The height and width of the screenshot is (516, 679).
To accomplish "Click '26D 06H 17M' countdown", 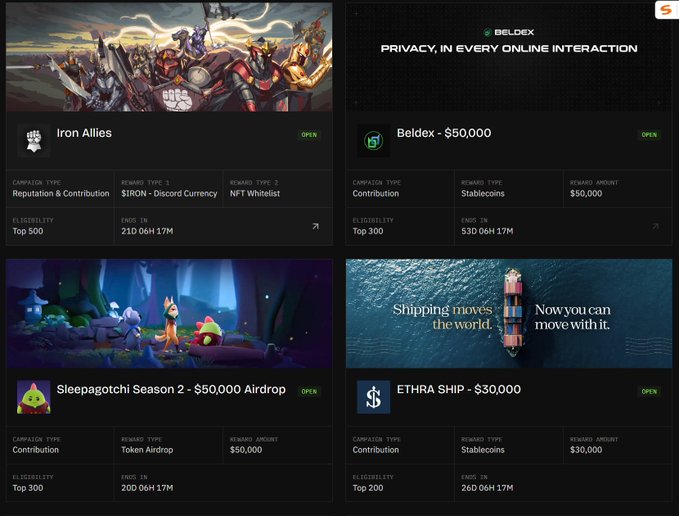I will click(487, 488).
